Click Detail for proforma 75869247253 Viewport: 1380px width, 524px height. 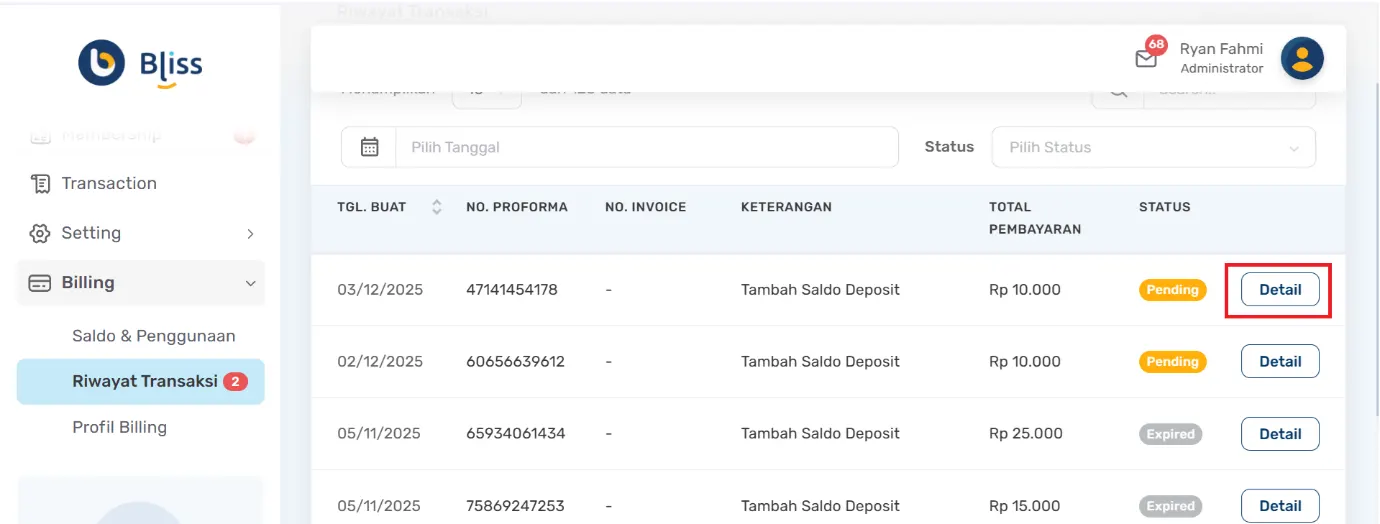point(1280,506)
